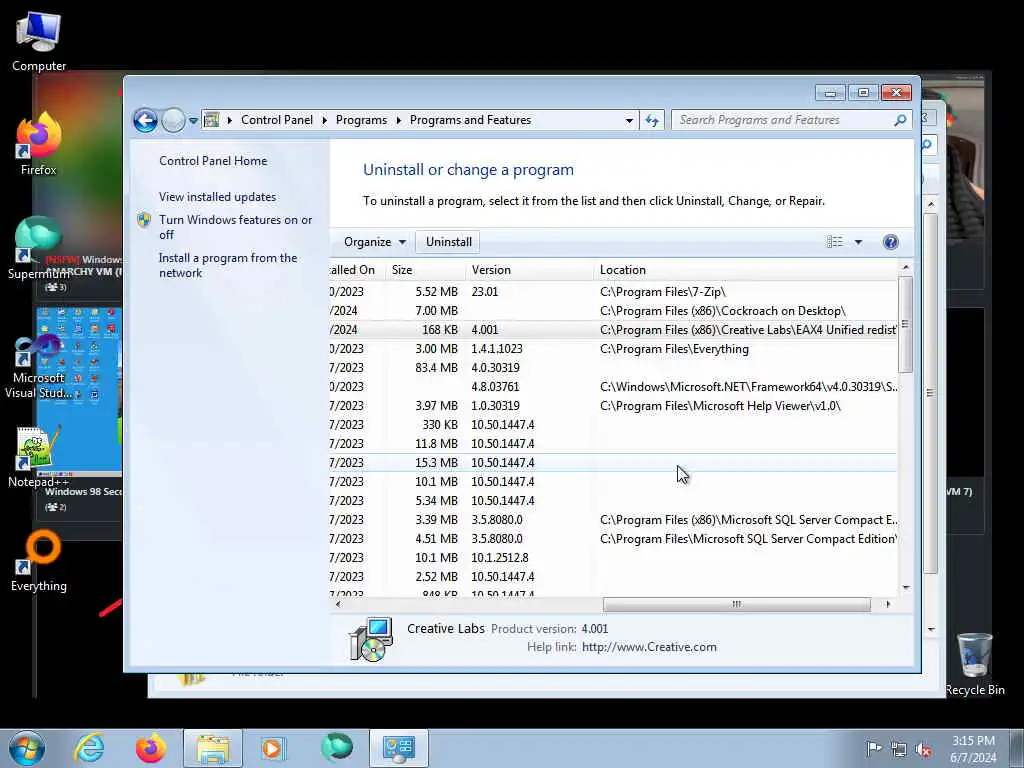This screenshot has height=768, width=1024.
Task: Open Microsoft Visual Studio desktop shortcut
Action: pos(38,367)
